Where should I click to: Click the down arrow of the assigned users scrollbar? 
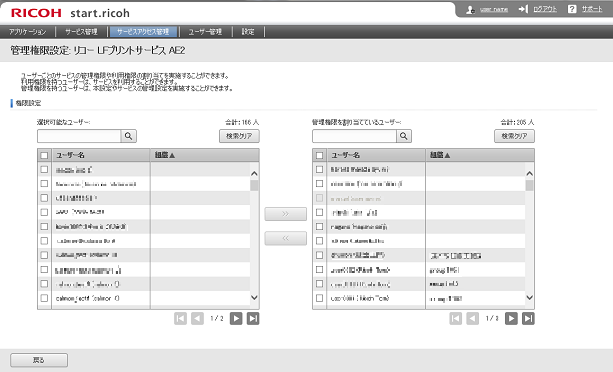coord(529,298)
